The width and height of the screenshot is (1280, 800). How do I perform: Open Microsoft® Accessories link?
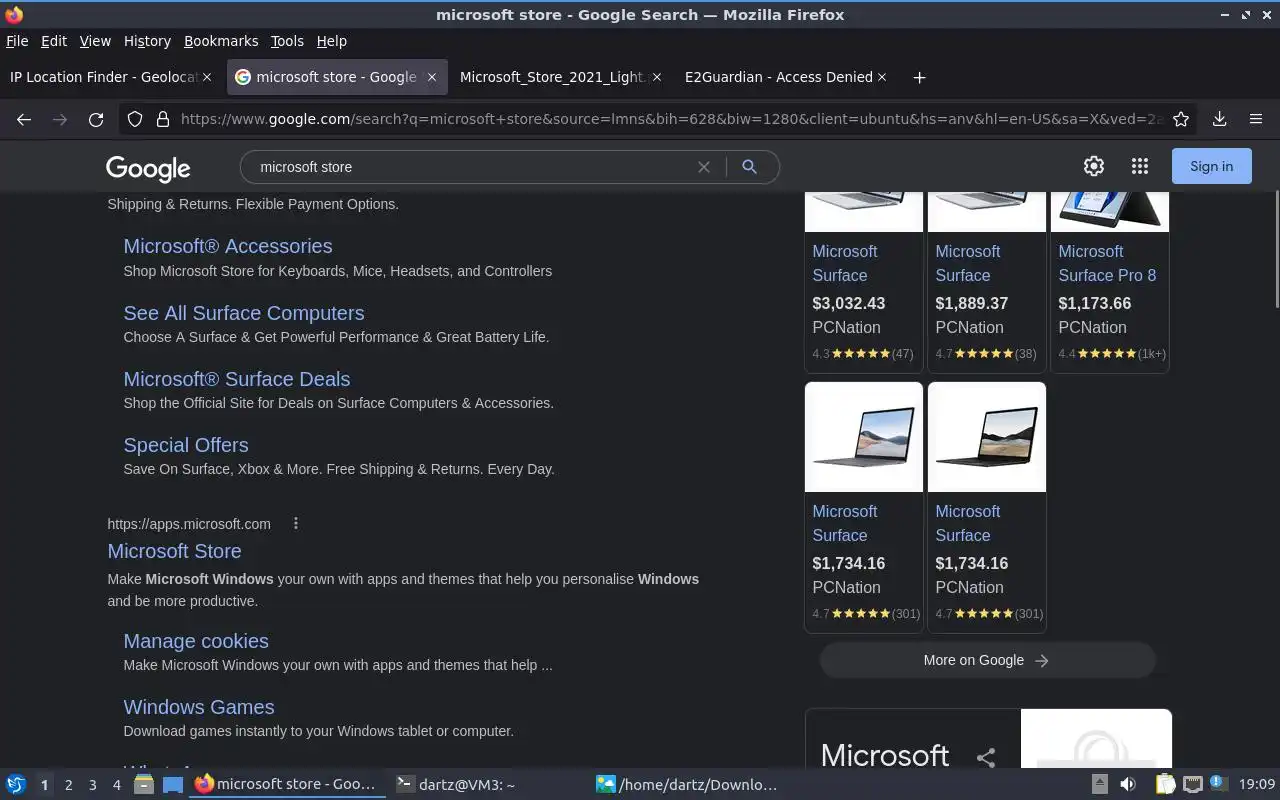(x=228, y=246)
